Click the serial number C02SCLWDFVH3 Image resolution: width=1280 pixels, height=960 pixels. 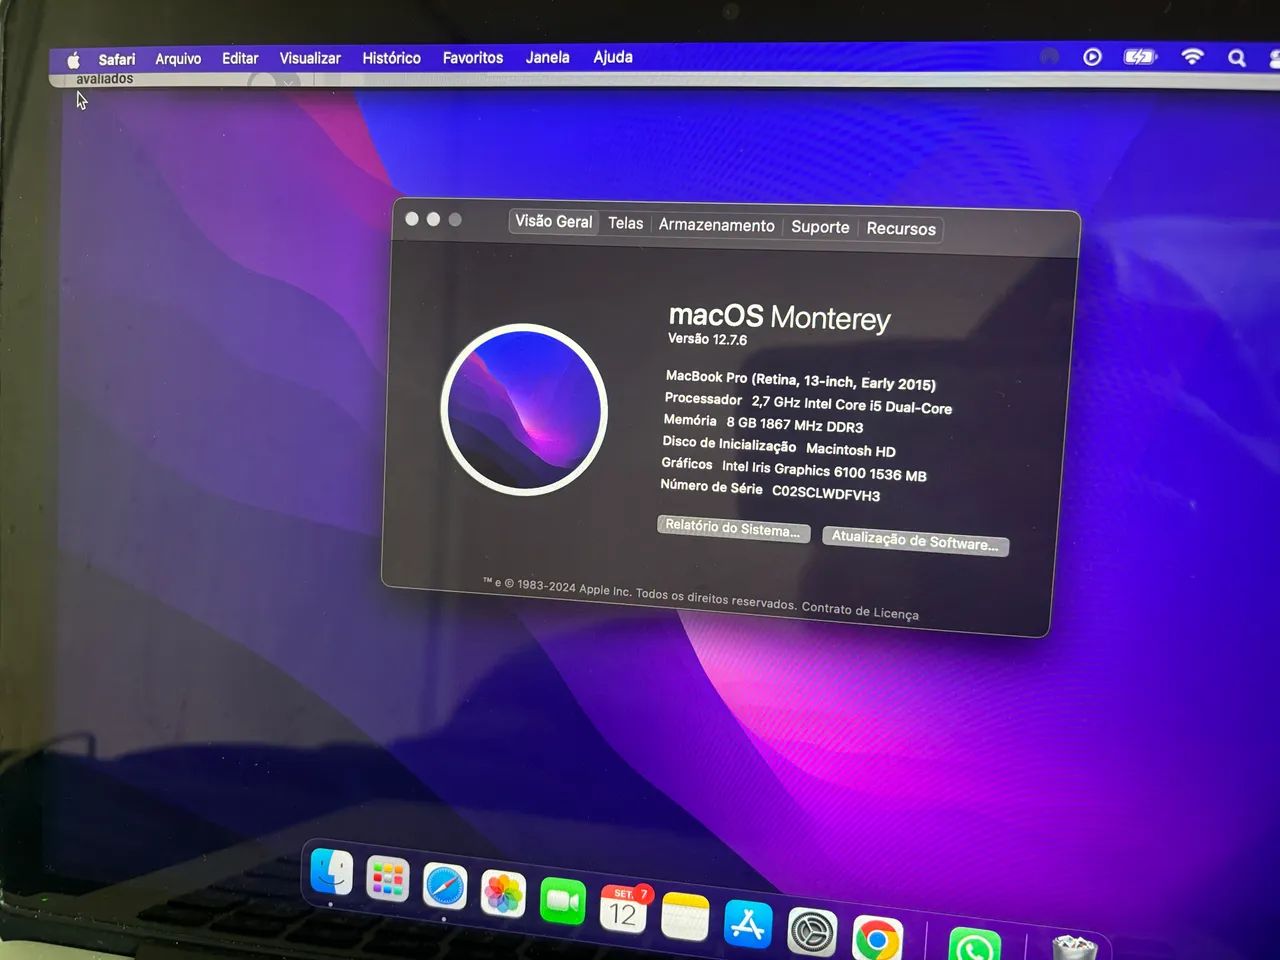tap(826, 493)
